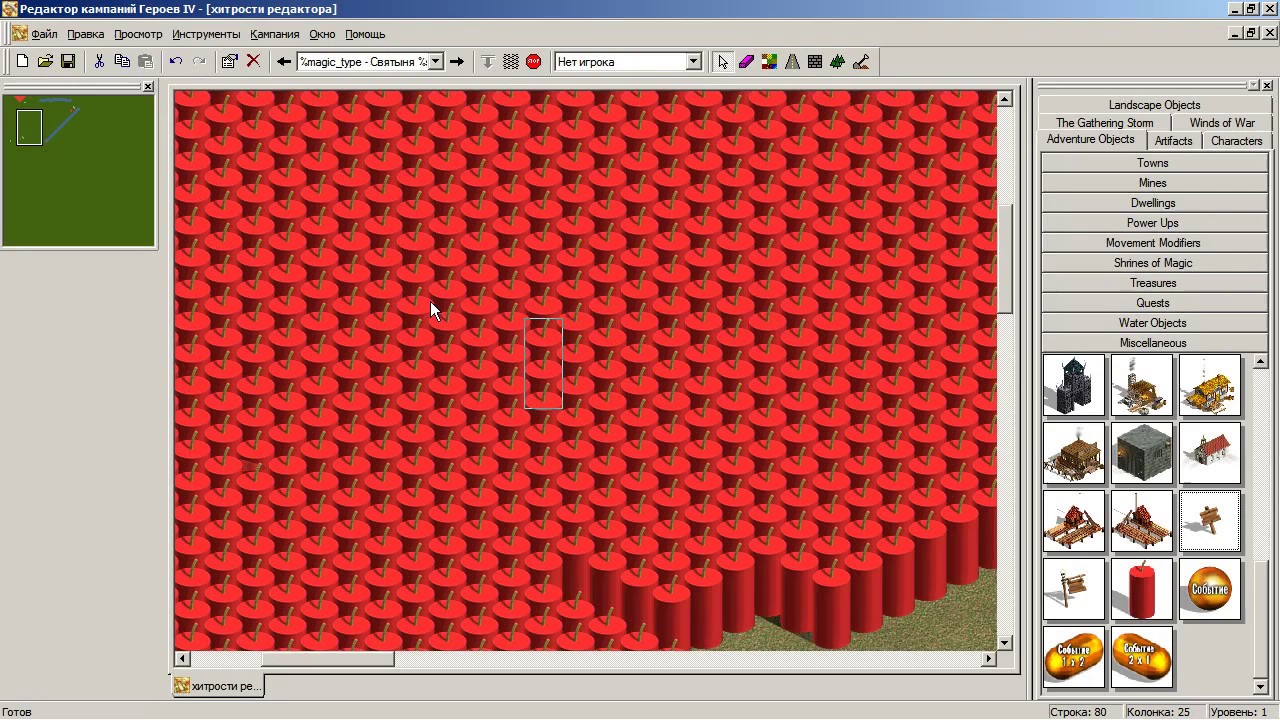This screenshot has height=720, width=1280.
Task: Pick the wooden hut on stilts object
Action: (1074, 453)
